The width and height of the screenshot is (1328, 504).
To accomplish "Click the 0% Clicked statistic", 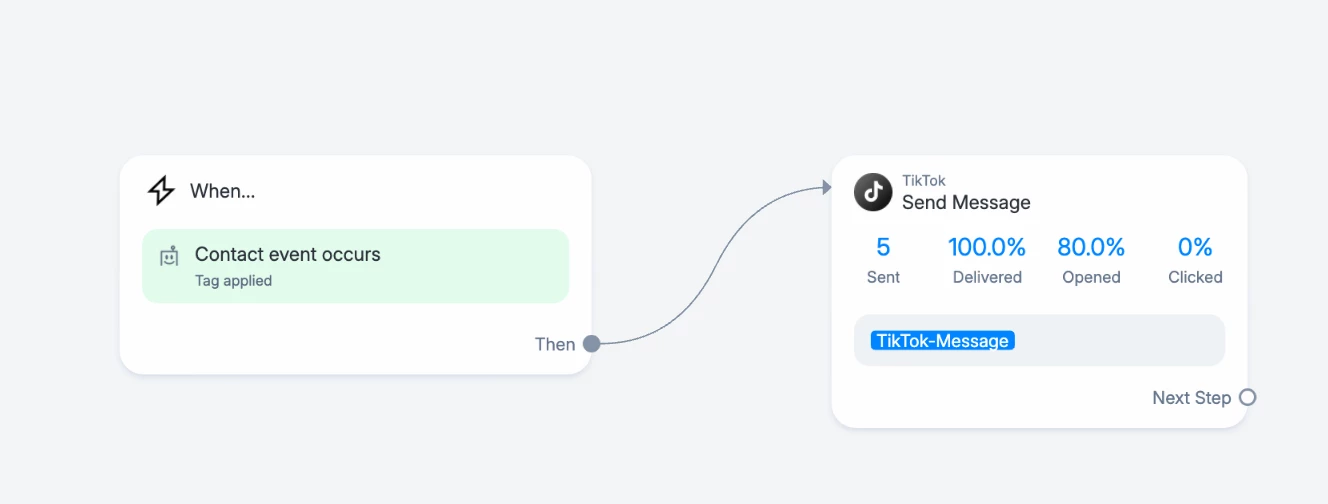I will coord(1195,260).
